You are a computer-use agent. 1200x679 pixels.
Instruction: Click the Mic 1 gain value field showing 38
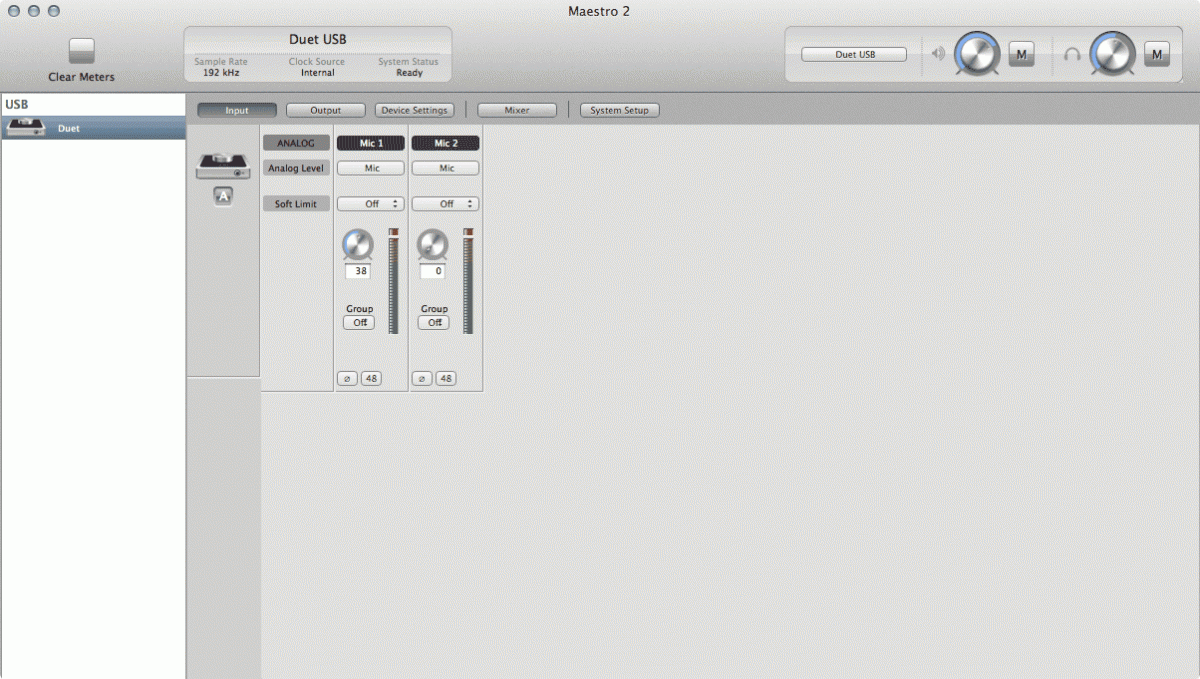(x=358, y=271)
